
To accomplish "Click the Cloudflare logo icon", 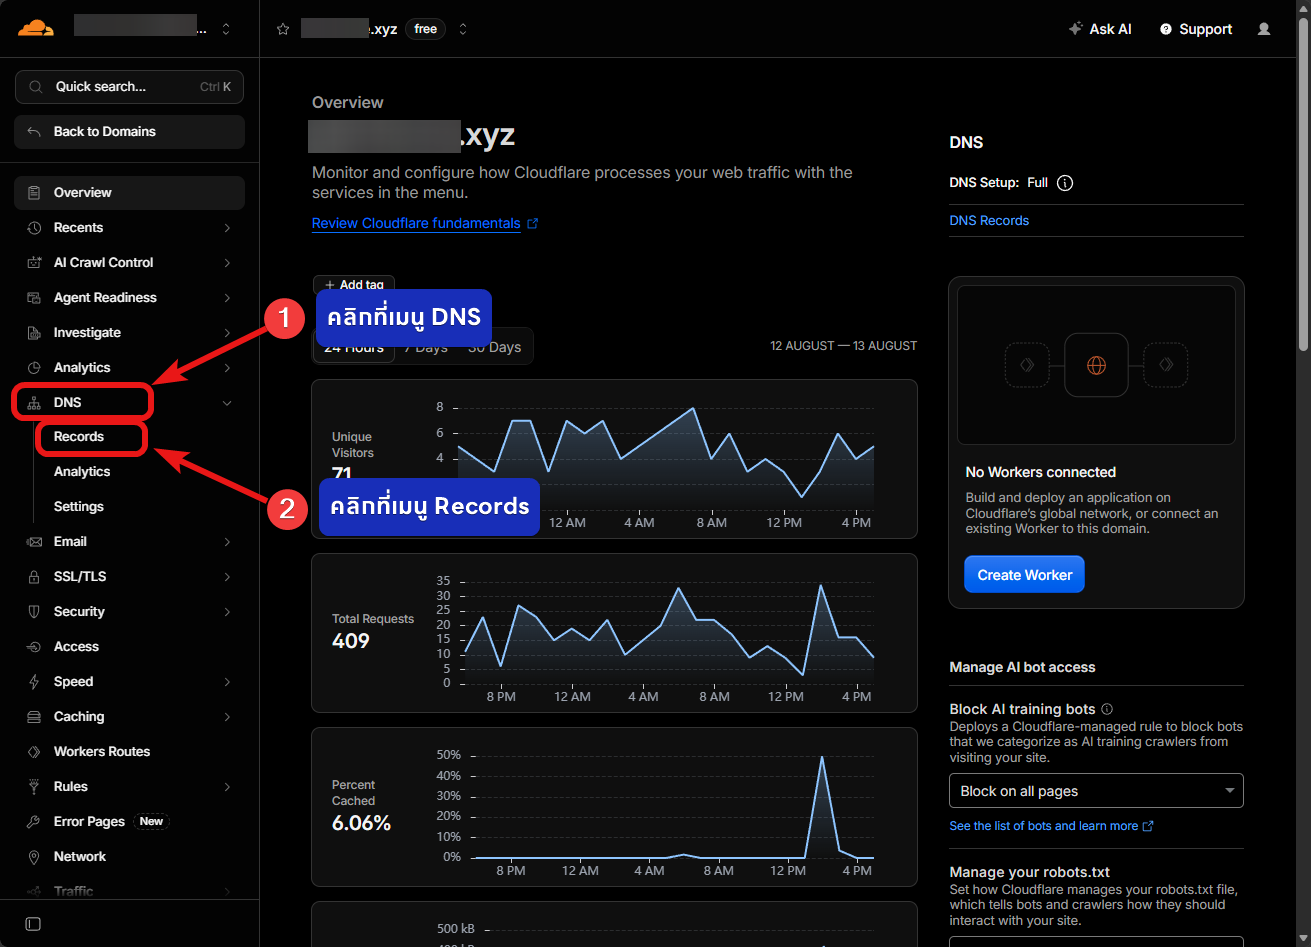I will (36, 28).
